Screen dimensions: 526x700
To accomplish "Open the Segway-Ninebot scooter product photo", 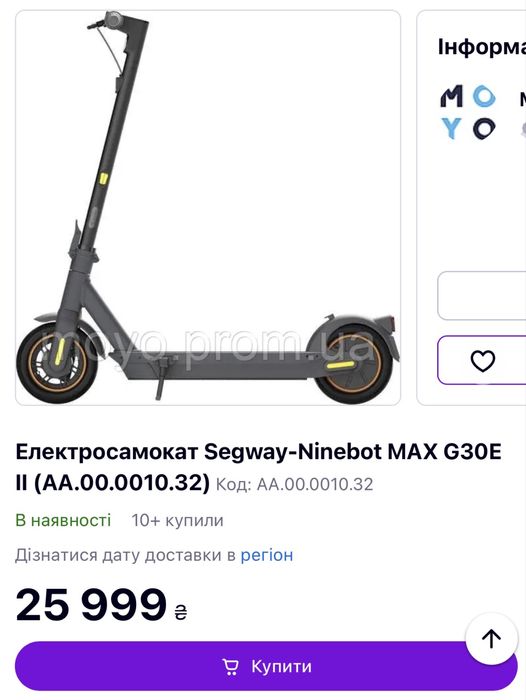I will pyautogui.click(x=208, y=208).
